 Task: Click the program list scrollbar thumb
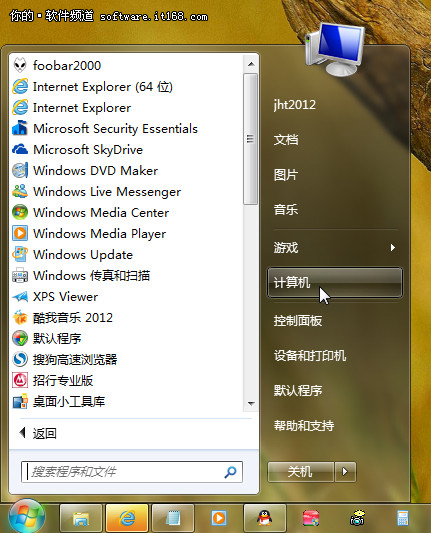(251, 139)
